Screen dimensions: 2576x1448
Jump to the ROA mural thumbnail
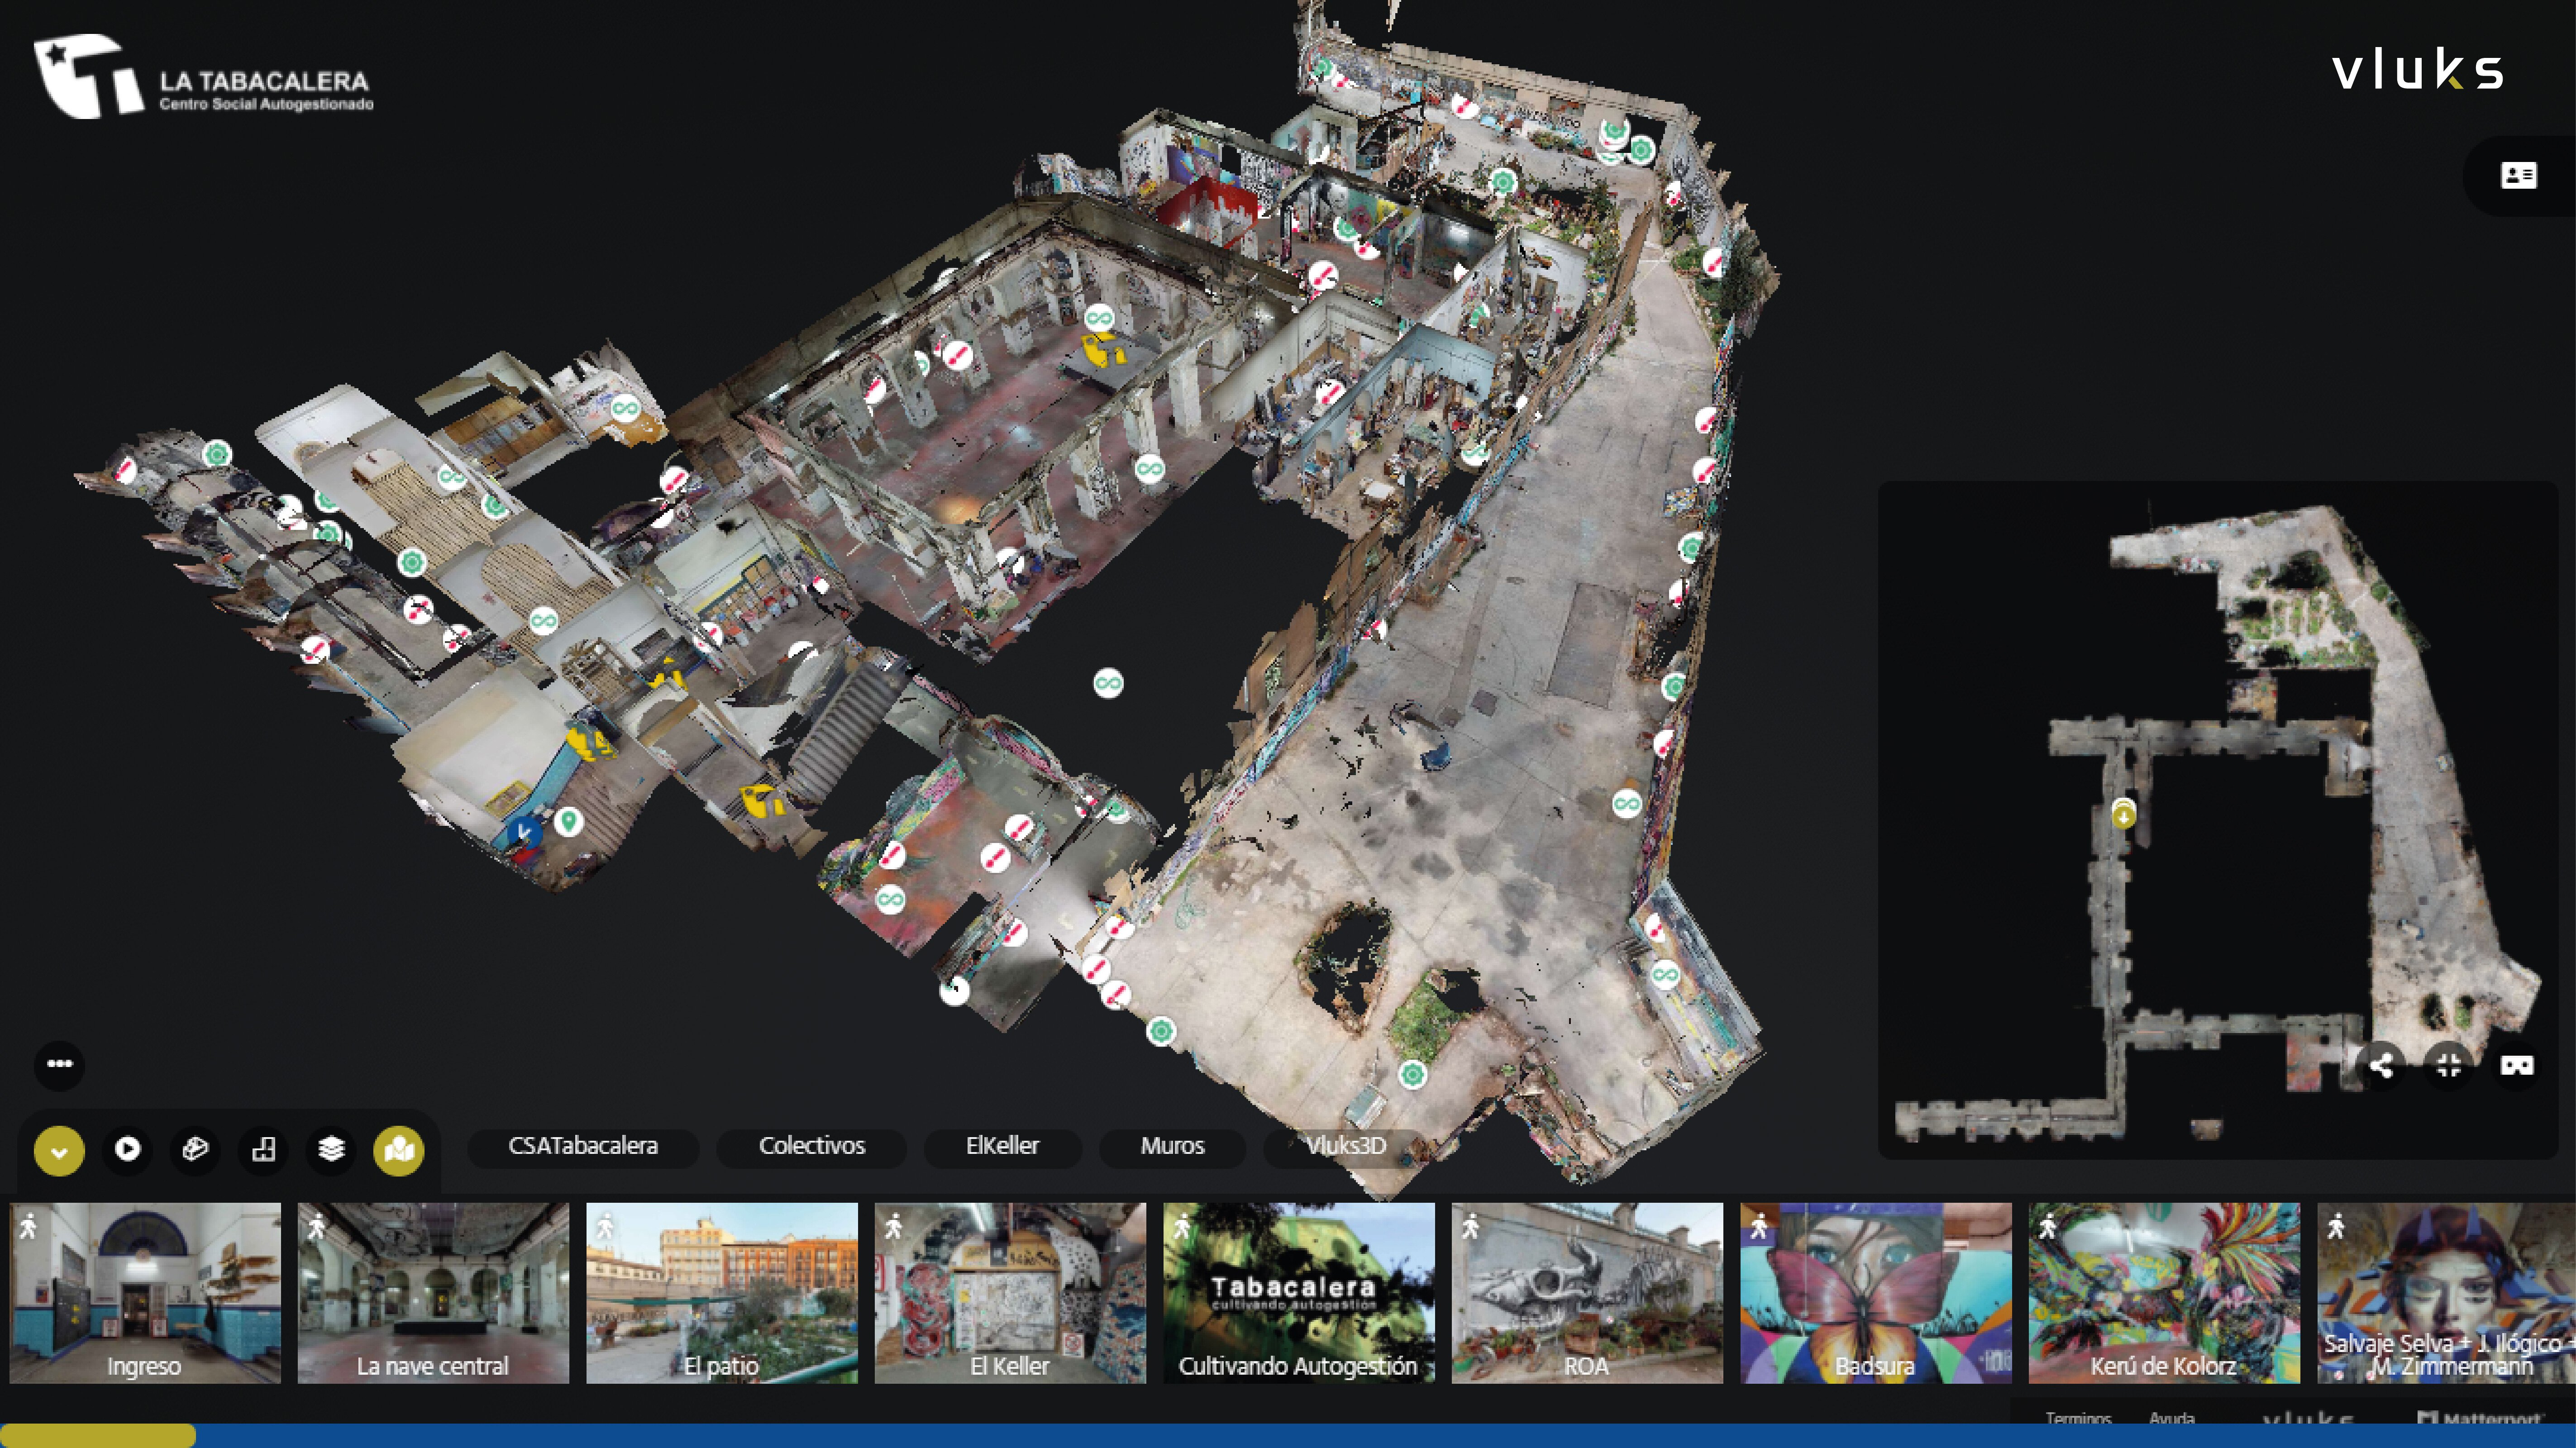click(x=1587, y=1293)
